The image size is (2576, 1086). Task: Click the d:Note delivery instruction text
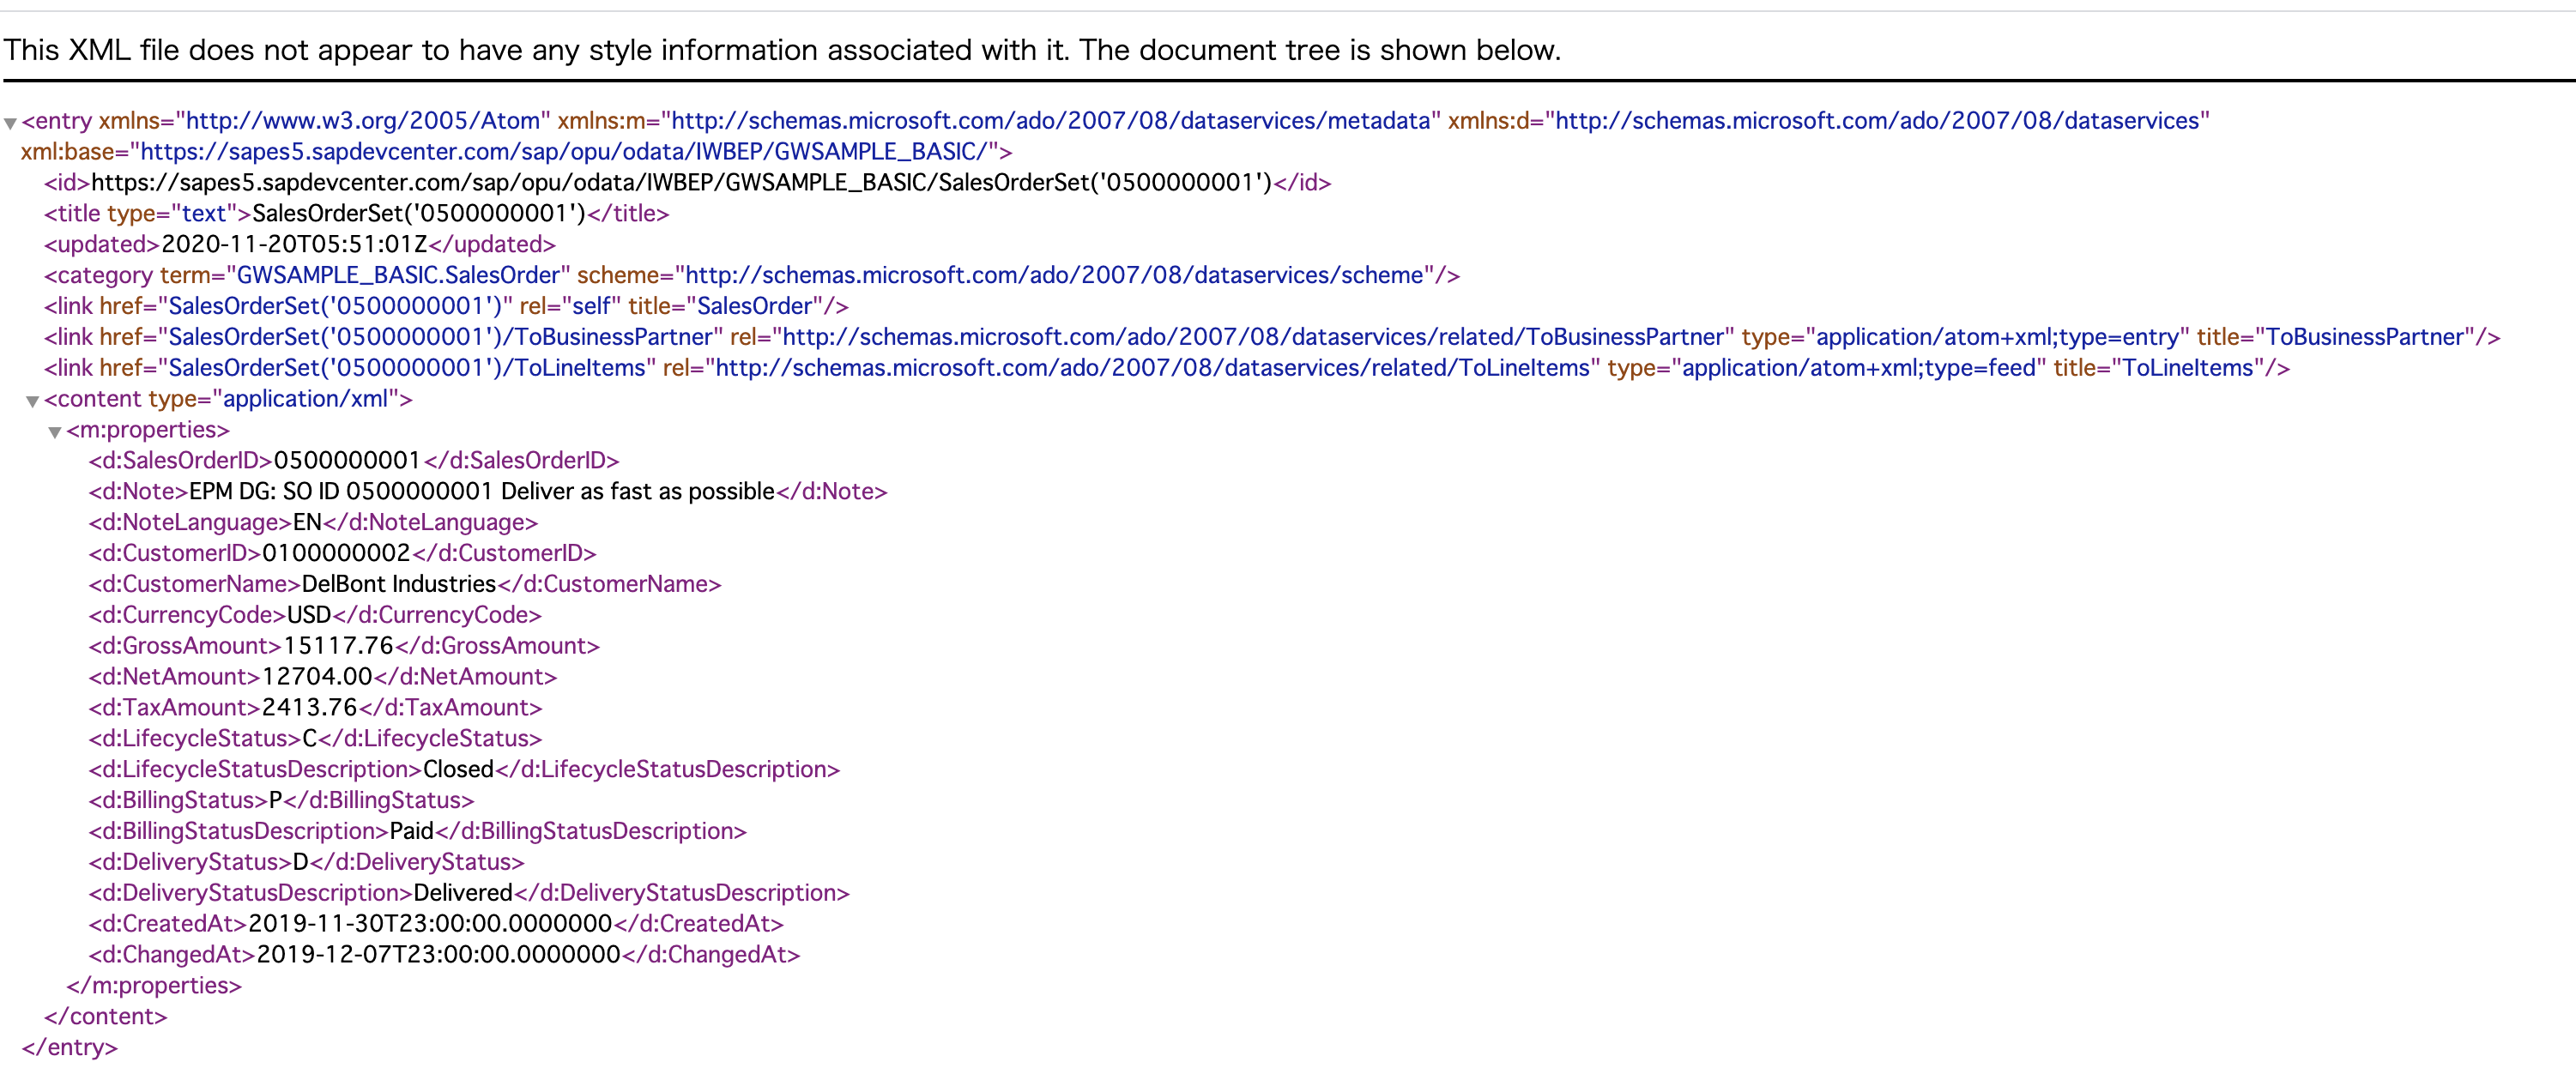[x=480, y=491]
